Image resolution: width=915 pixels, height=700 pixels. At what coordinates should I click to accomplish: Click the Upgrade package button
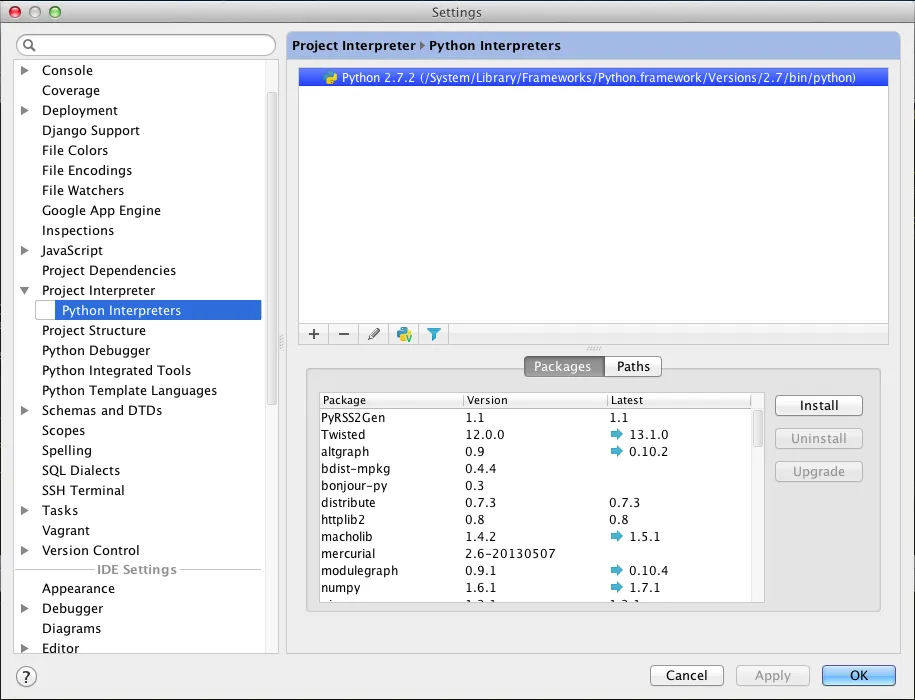[x=819, y=471]
